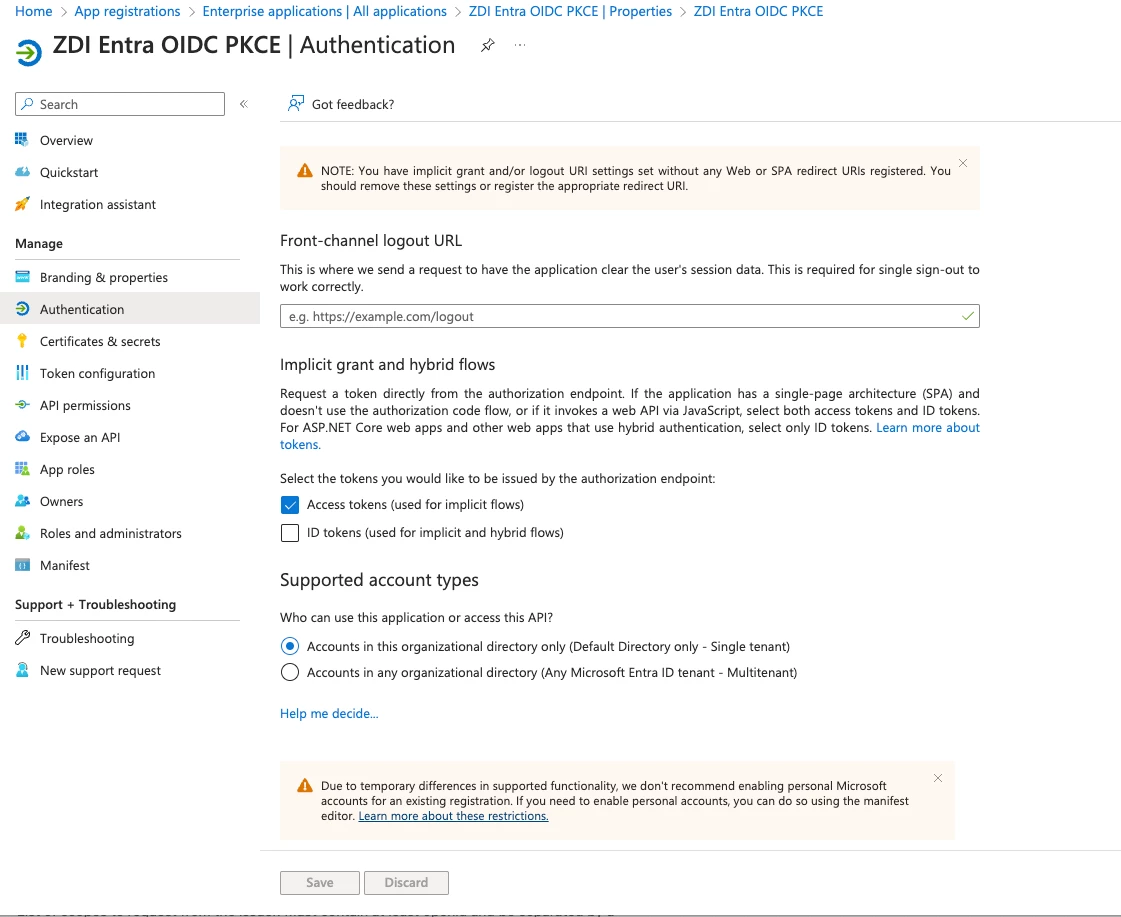Click the Got feedback icon
The height and width of the screenshot is (917, 1121).
[x=296, y=104]
